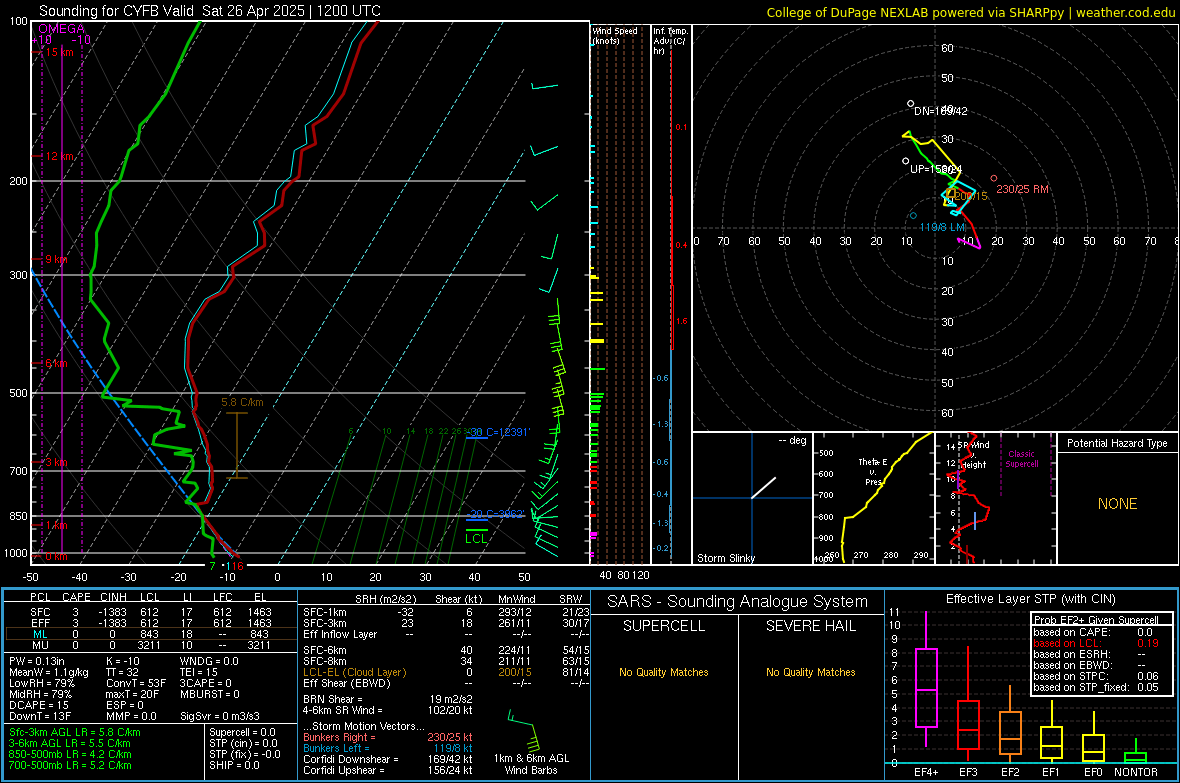The image size is (1180, 783).
Task: Click the 3 km height marker
Action: pyautogui.click(x=56, y=462)
